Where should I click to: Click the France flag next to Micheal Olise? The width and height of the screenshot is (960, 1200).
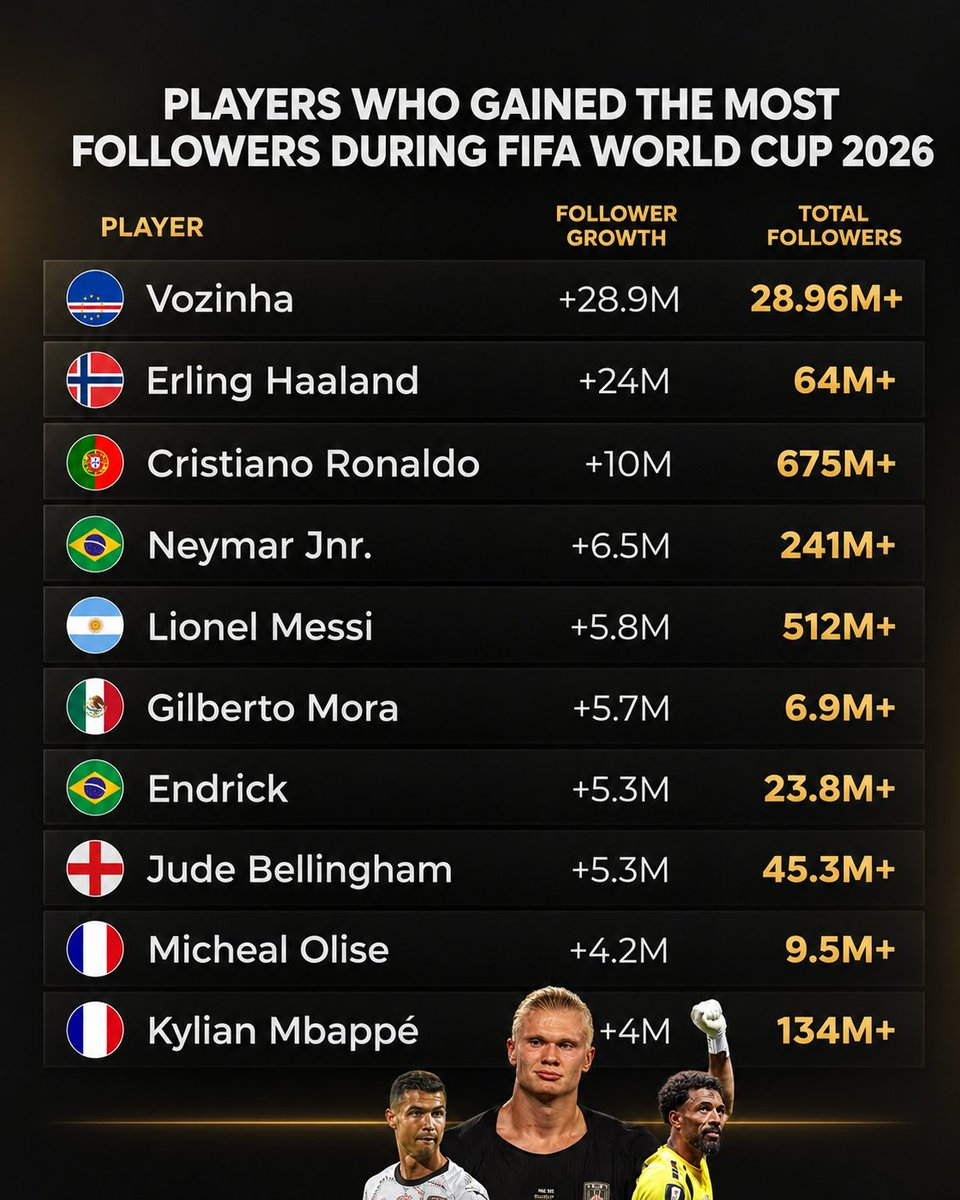point(95,949)
